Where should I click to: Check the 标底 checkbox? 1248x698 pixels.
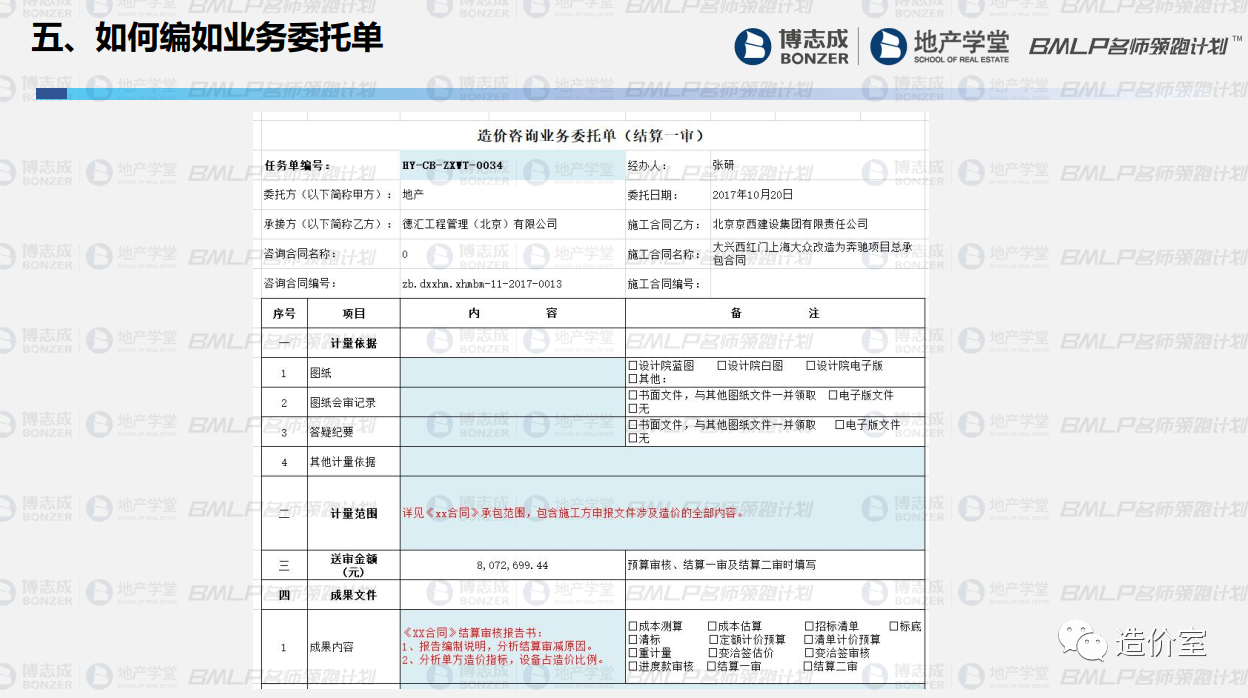click(894, 627)
